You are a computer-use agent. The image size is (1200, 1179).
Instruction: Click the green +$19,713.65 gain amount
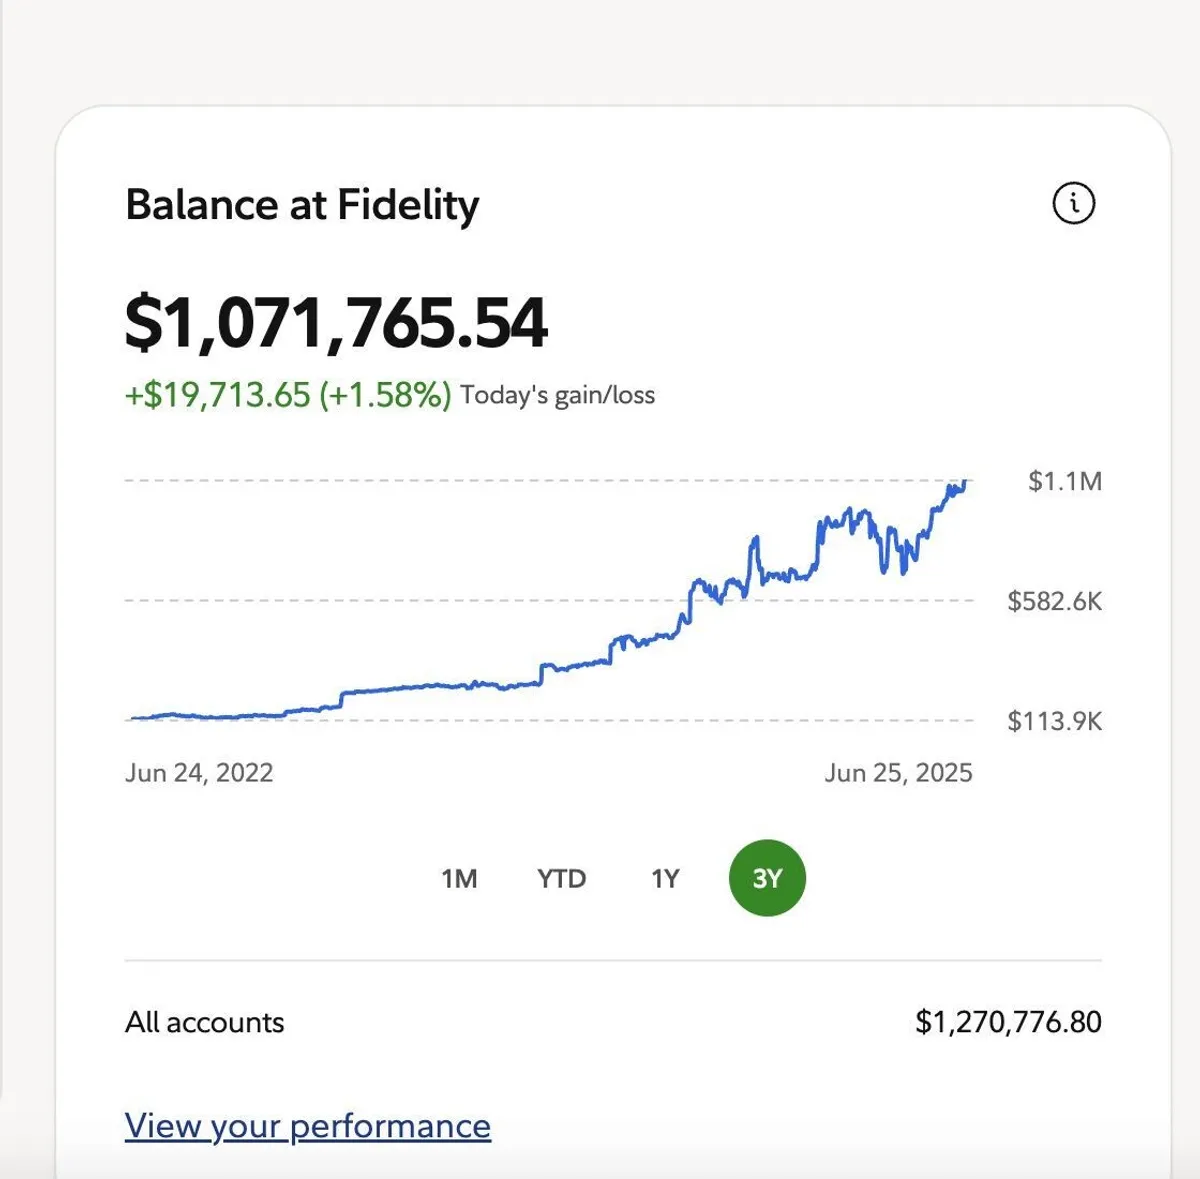[x=217, y=395]
